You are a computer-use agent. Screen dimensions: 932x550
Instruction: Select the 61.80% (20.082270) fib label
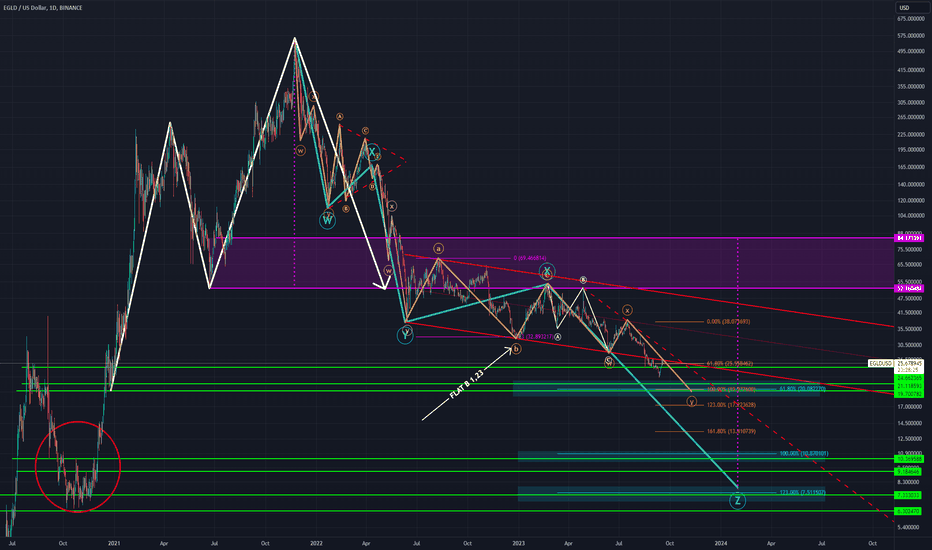pyautogui.click(x=802, y=389)
